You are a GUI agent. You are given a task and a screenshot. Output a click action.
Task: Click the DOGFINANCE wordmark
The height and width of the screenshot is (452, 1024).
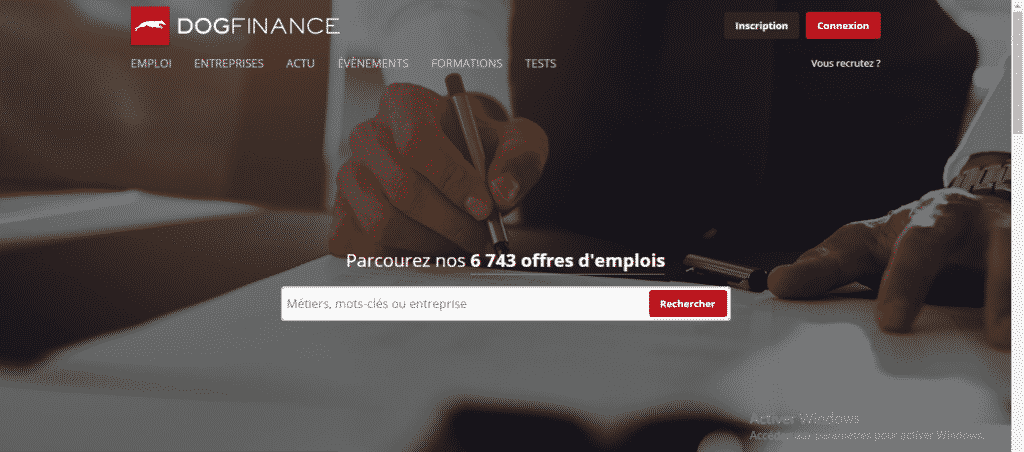point(258,26)
